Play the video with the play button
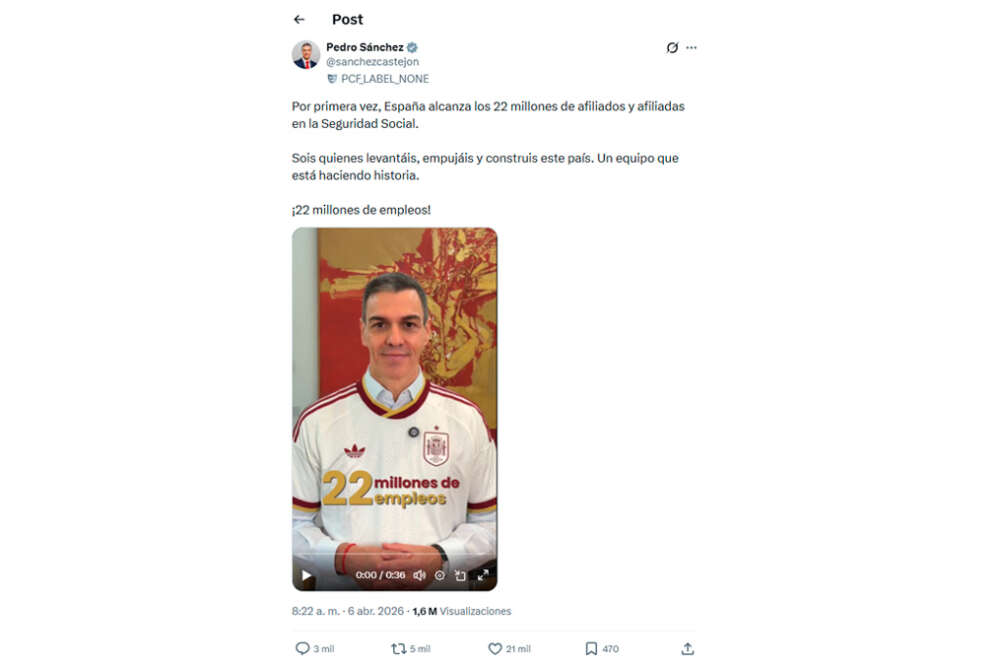 point(306,575)
